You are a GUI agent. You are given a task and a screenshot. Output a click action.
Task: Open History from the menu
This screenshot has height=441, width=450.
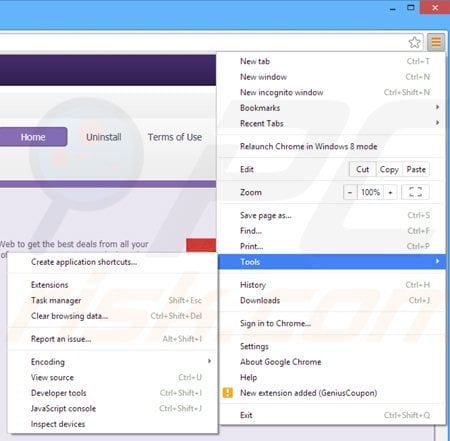pos(332,285)
